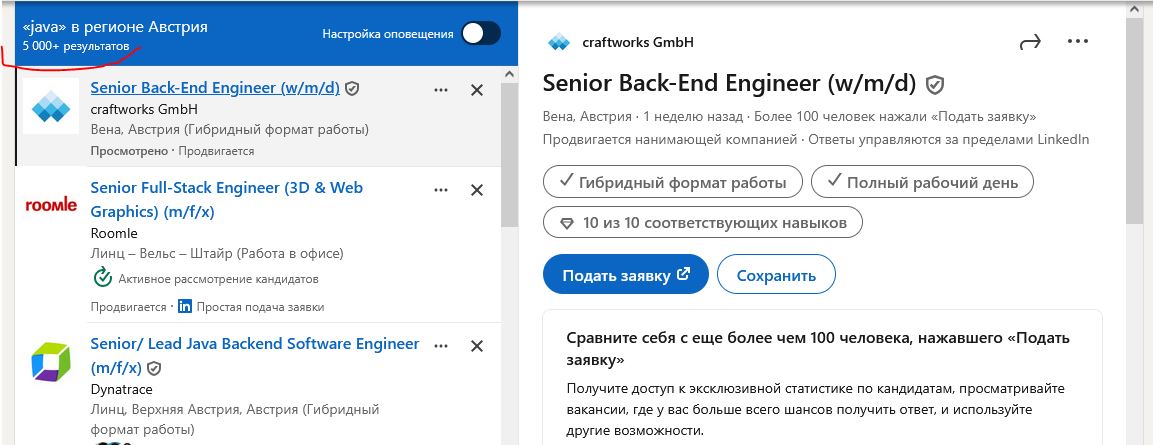Click the Roomle company logo

[50, 204]
